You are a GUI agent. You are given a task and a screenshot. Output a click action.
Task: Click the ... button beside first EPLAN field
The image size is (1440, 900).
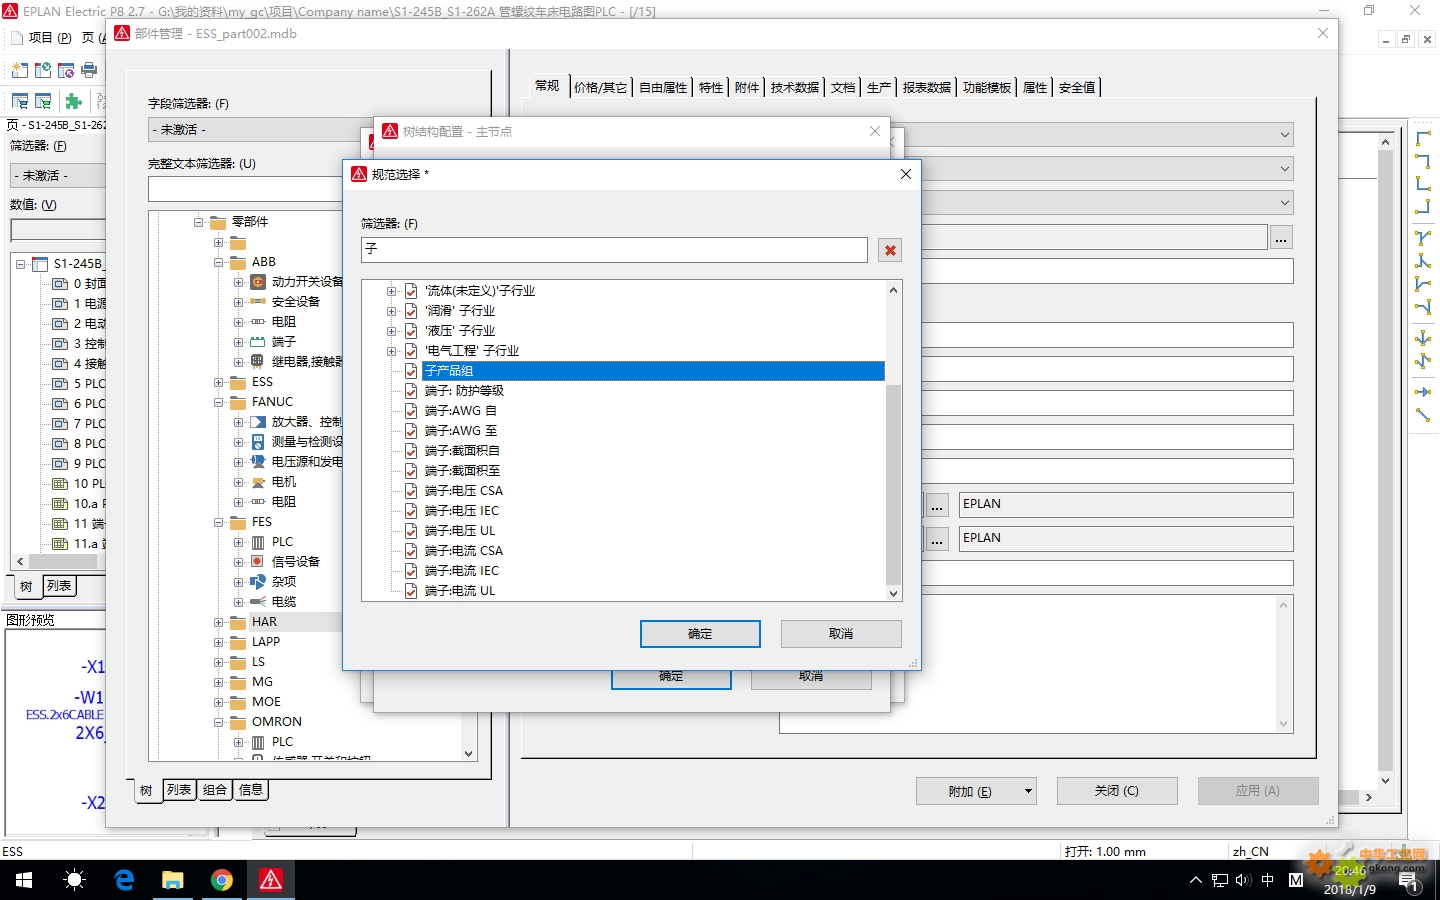pyautogui.click(x=937, y=505)
